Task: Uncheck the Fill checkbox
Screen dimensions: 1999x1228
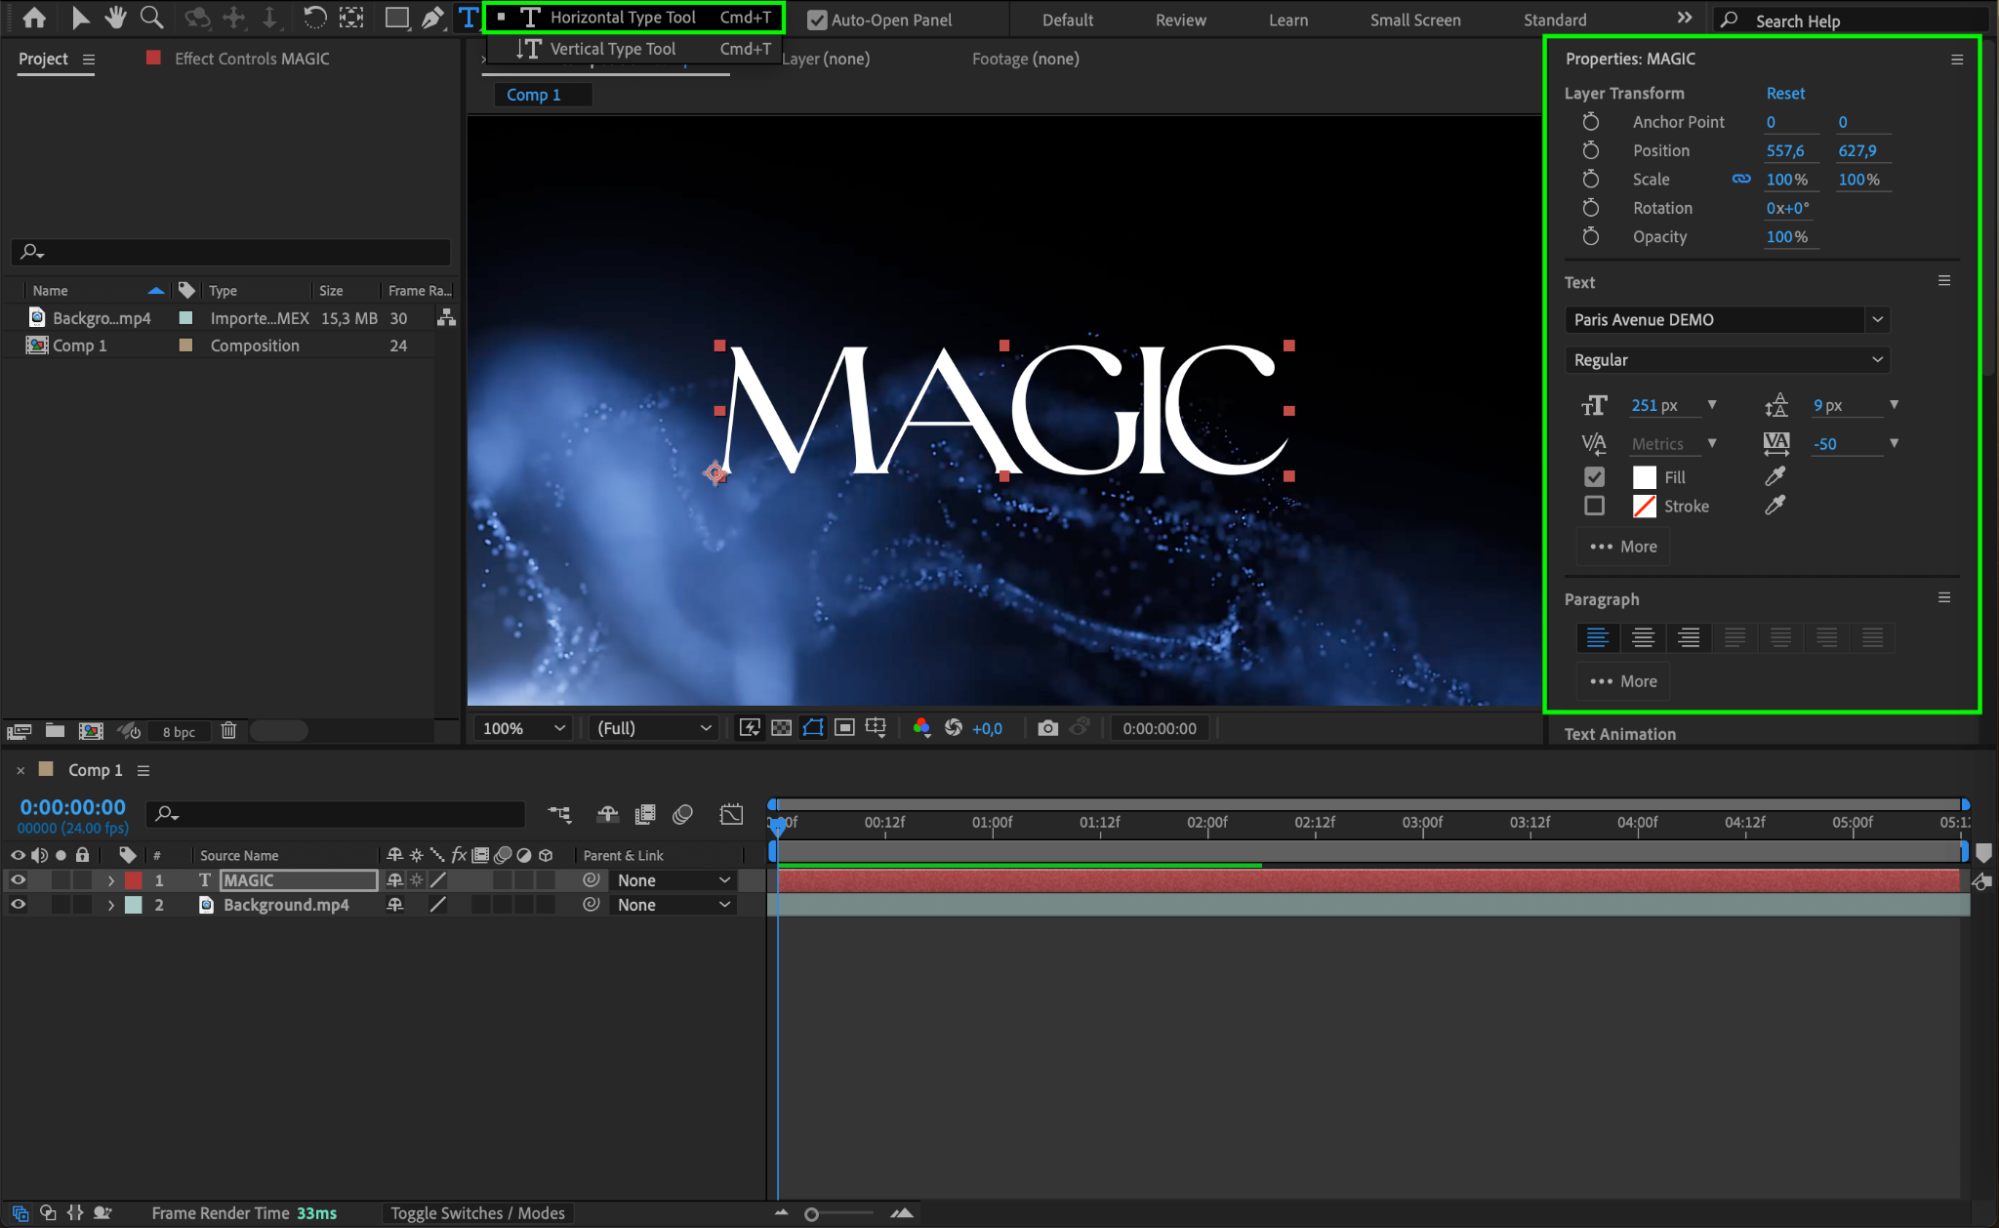Action: [x=1594, y=477]
